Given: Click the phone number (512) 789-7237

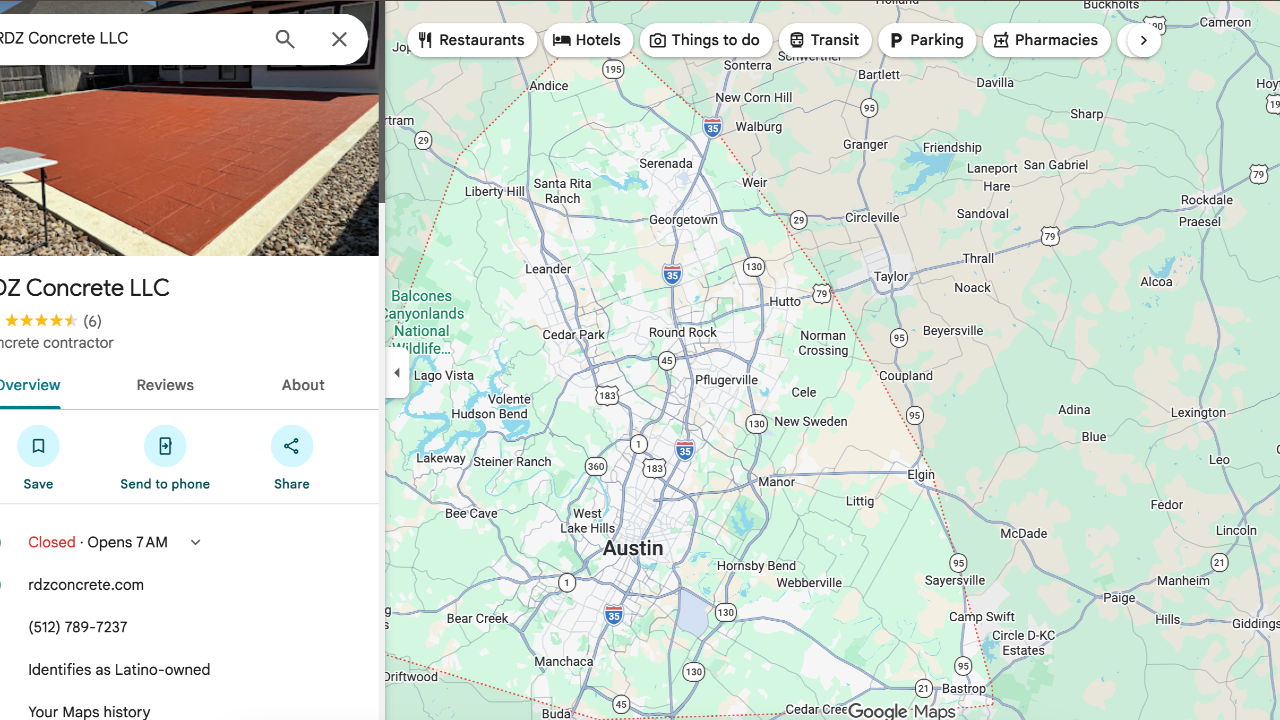Looking at the screenshot, I should click(78, 627).
